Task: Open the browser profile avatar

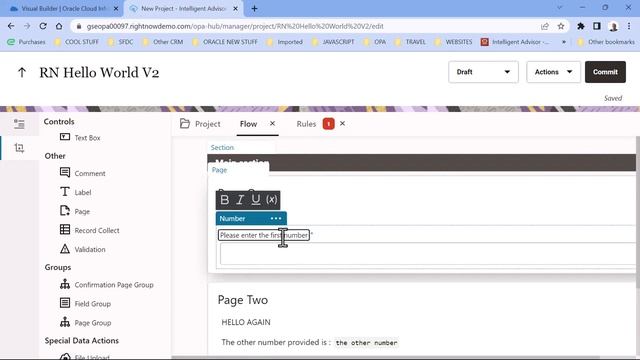Action: click(x=613, y=27)
